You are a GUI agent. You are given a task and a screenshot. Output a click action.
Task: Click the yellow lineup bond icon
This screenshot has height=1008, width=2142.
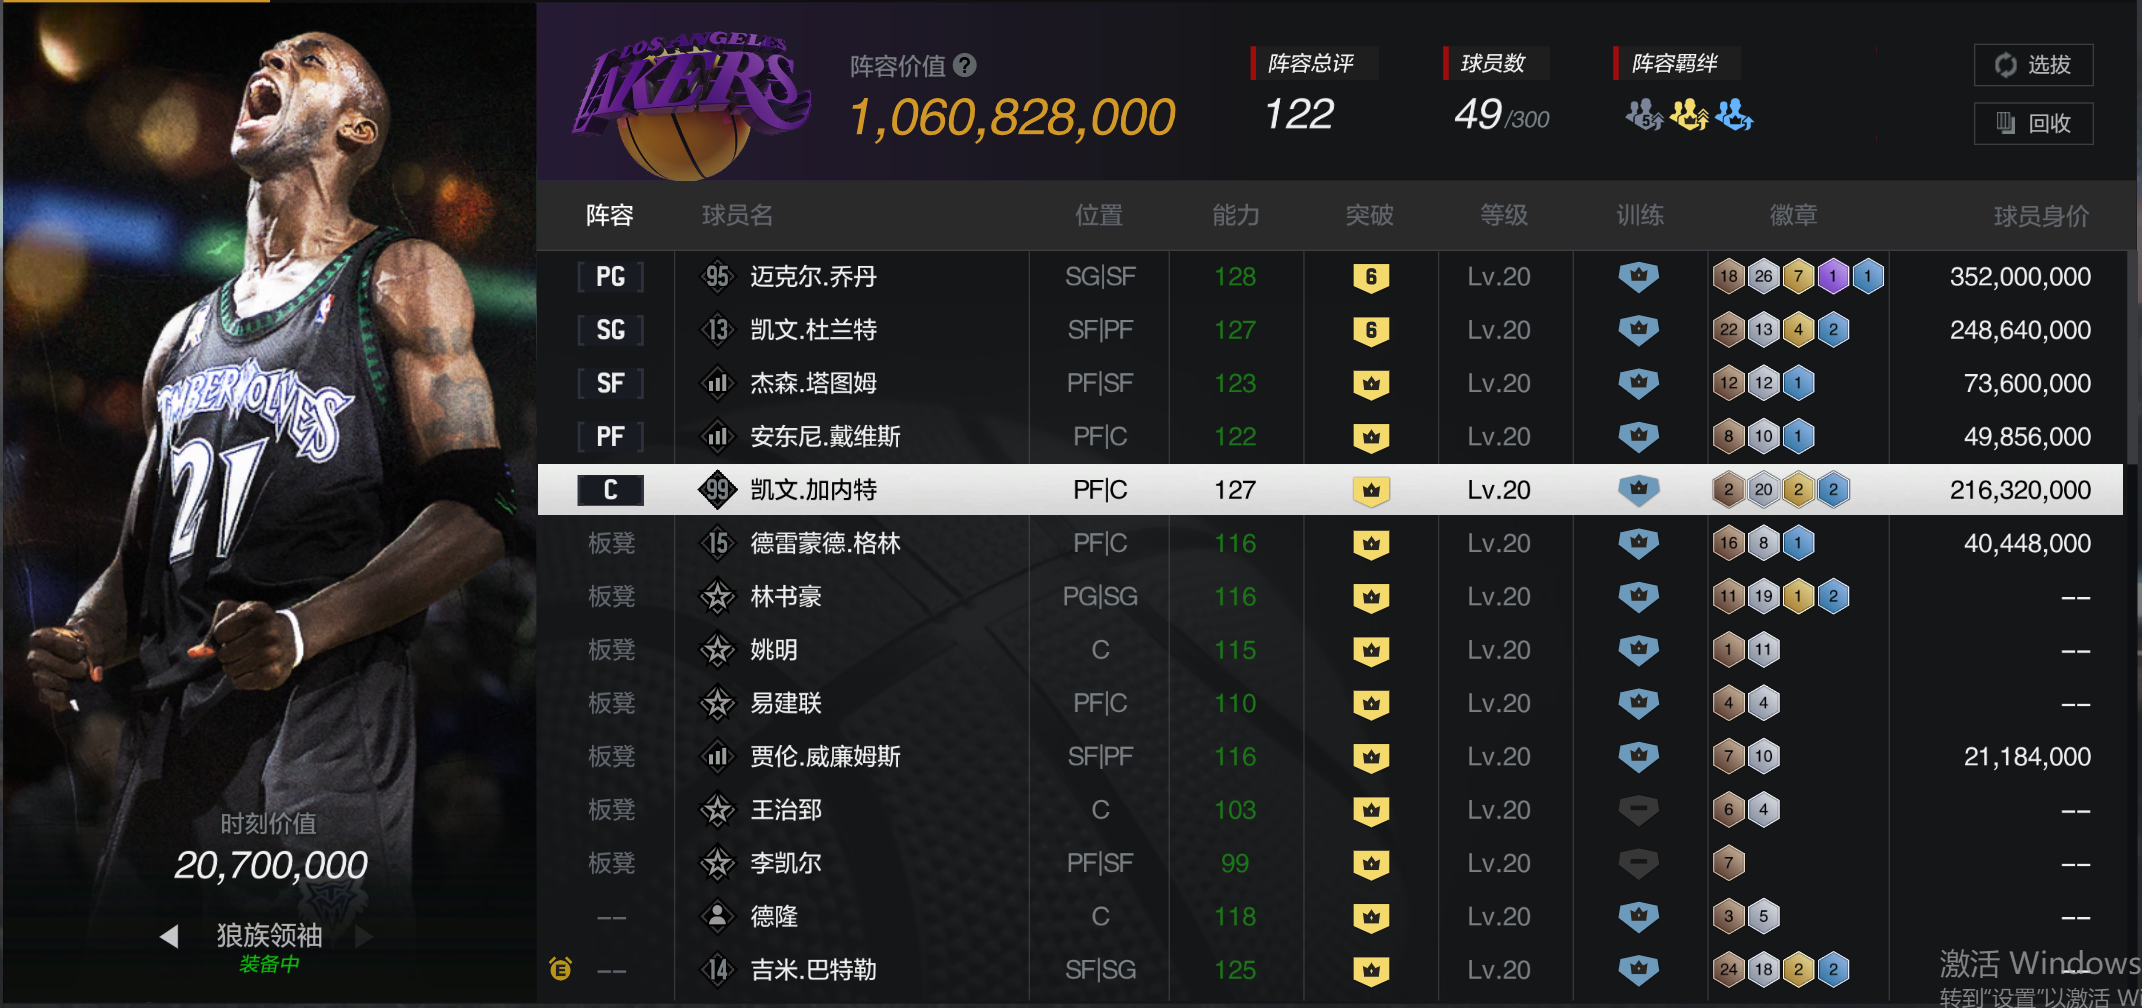pyautogui.click(x=1689, y=115)
